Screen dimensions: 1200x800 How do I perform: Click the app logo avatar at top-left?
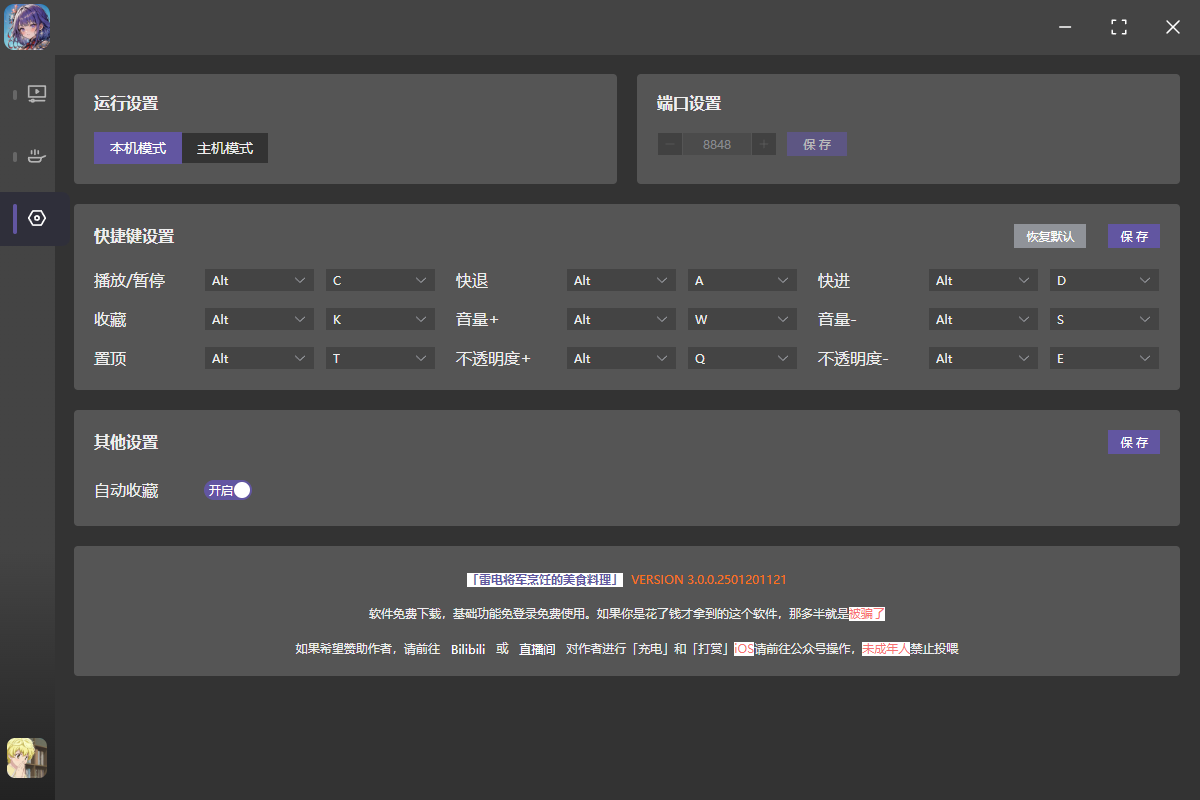(x=27, y=27)
